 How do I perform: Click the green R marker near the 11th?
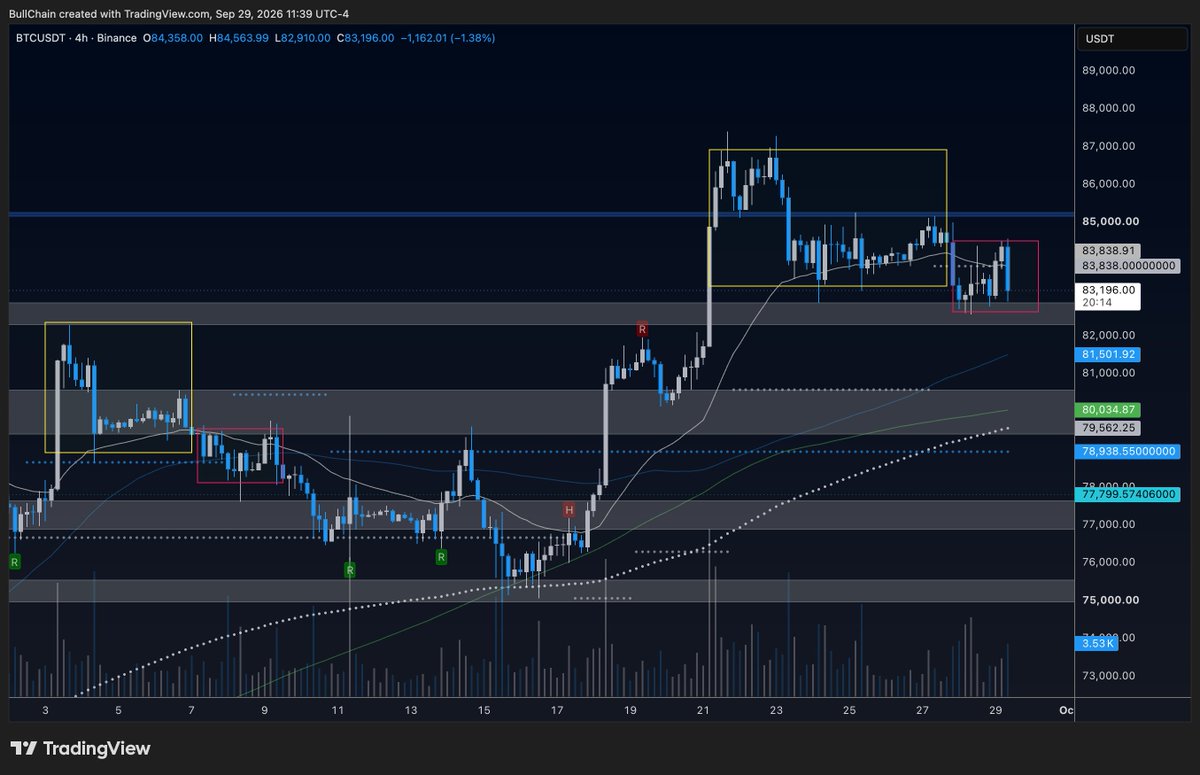click(350, 570)
